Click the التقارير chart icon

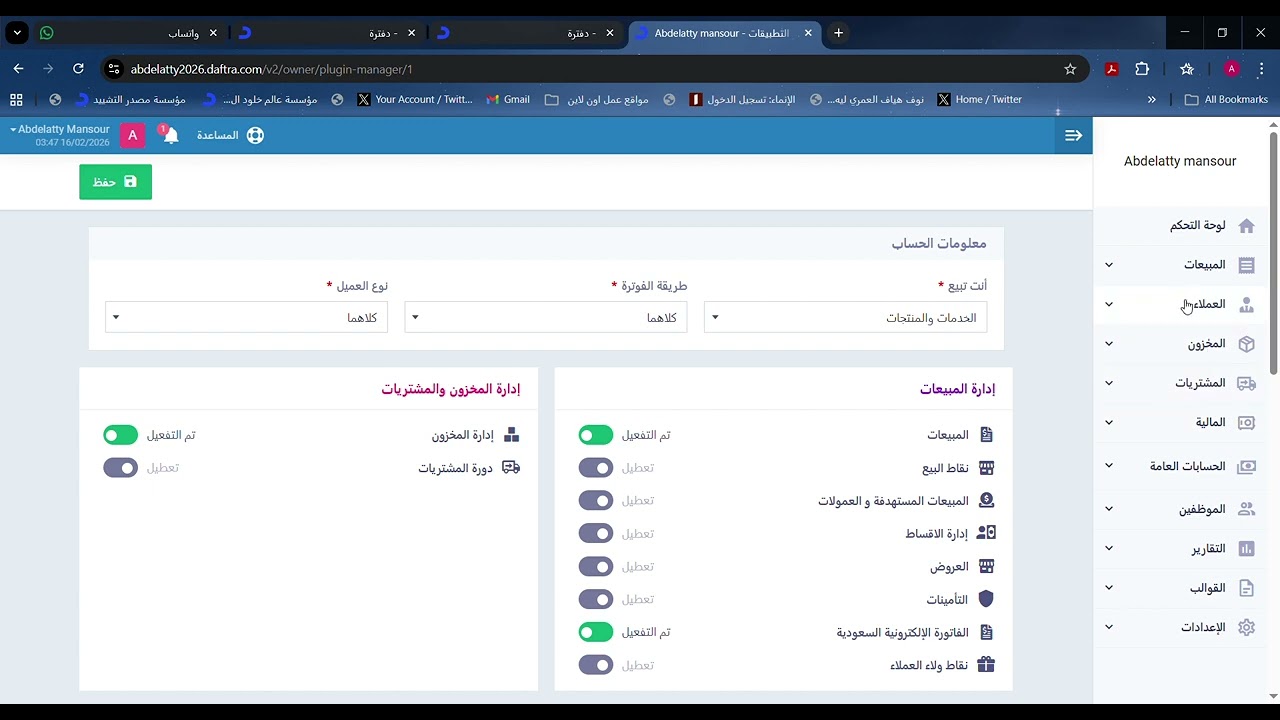1246,549
